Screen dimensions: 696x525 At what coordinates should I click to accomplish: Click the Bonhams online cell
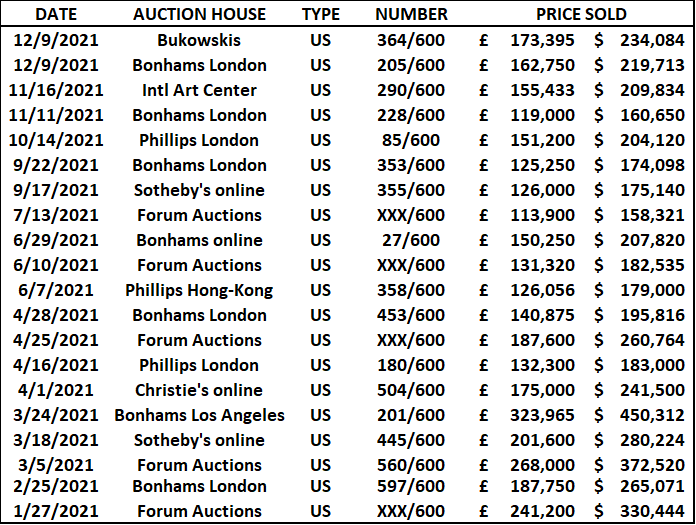tap(200, 240)
